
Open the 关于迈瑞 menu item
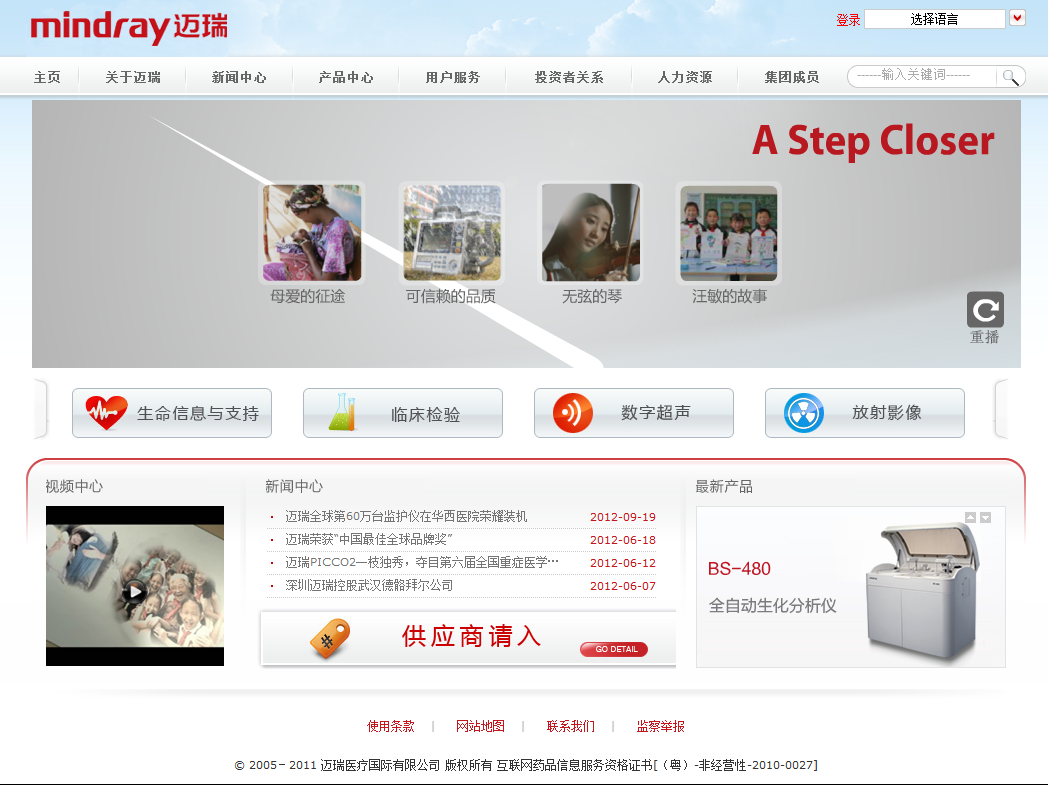click(x=133, y=77)
